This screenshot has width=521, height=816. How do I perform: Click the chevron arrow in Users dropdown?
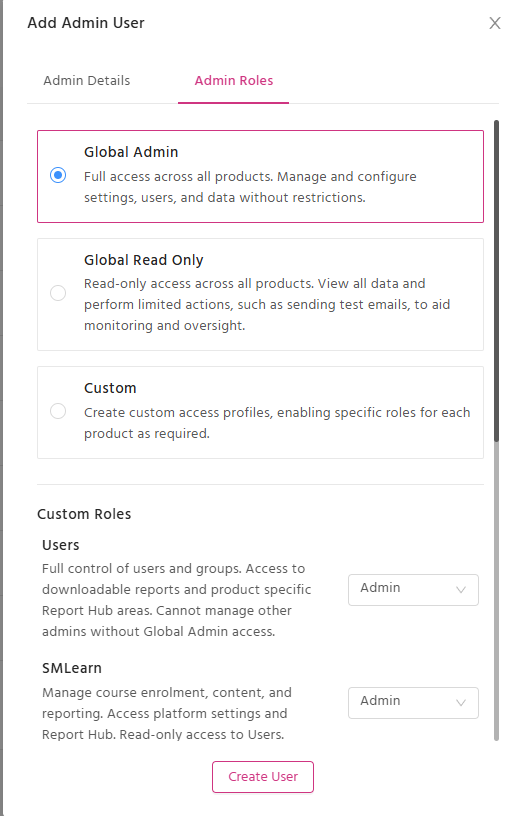click(x=461, y=590)
